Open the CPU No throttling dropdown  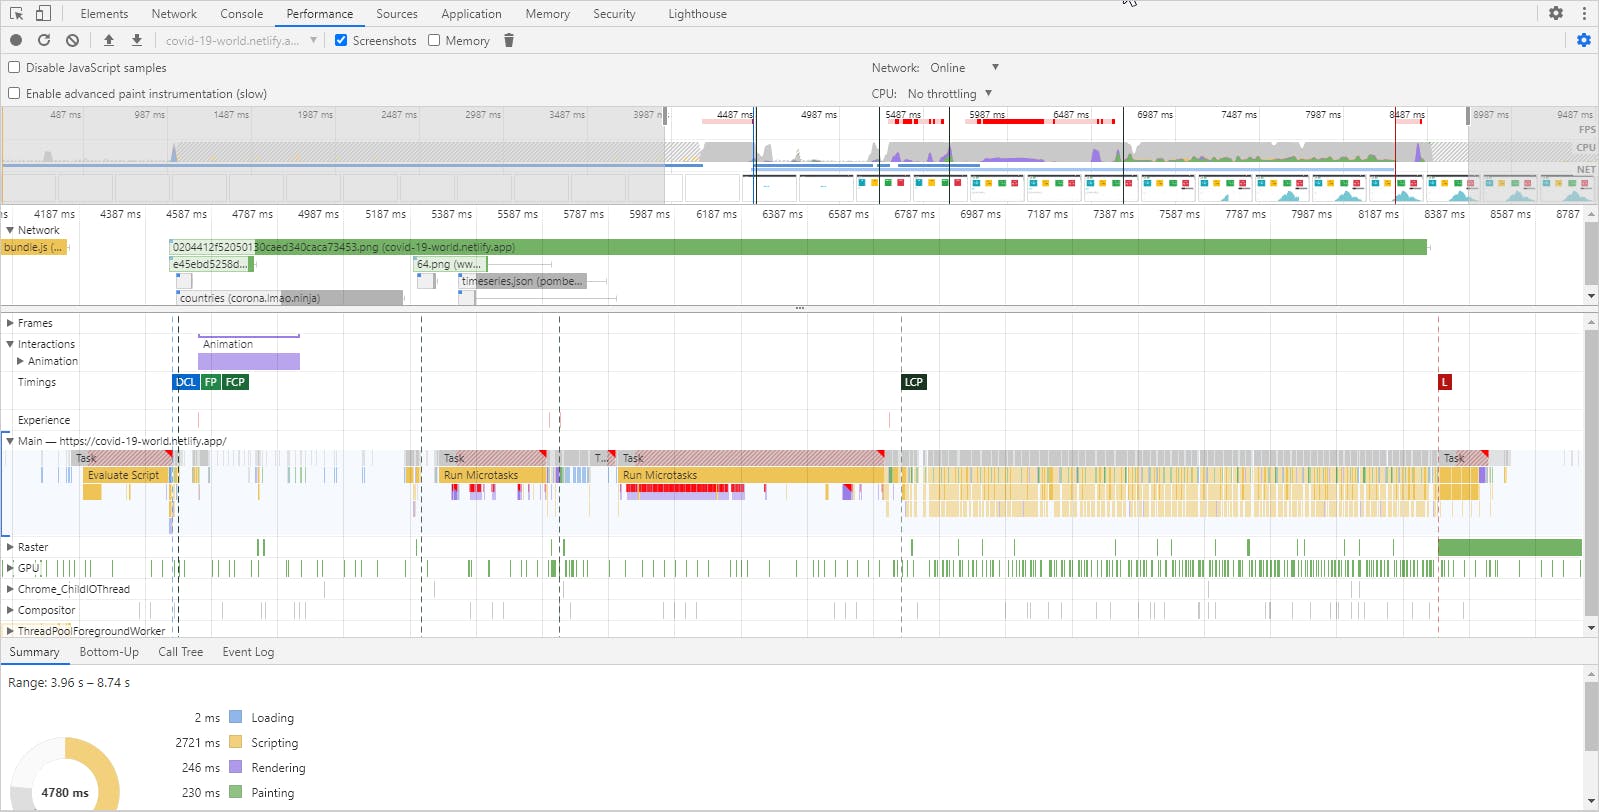(x=949, y=93)
